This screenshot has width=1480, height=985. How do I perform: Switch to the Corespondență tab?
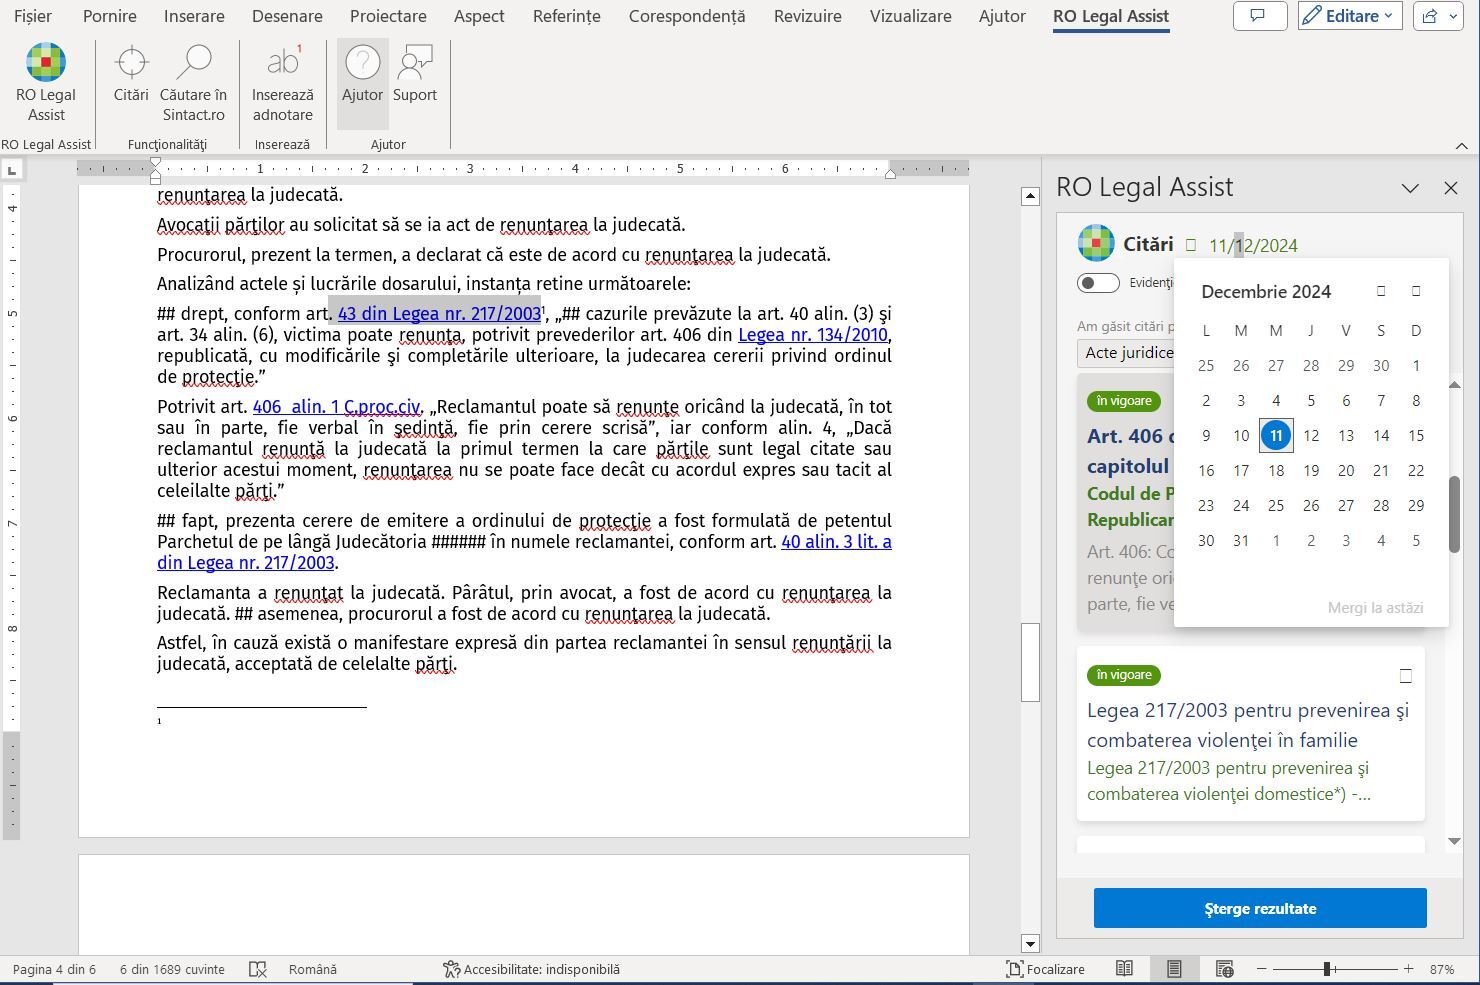point(687,16)
